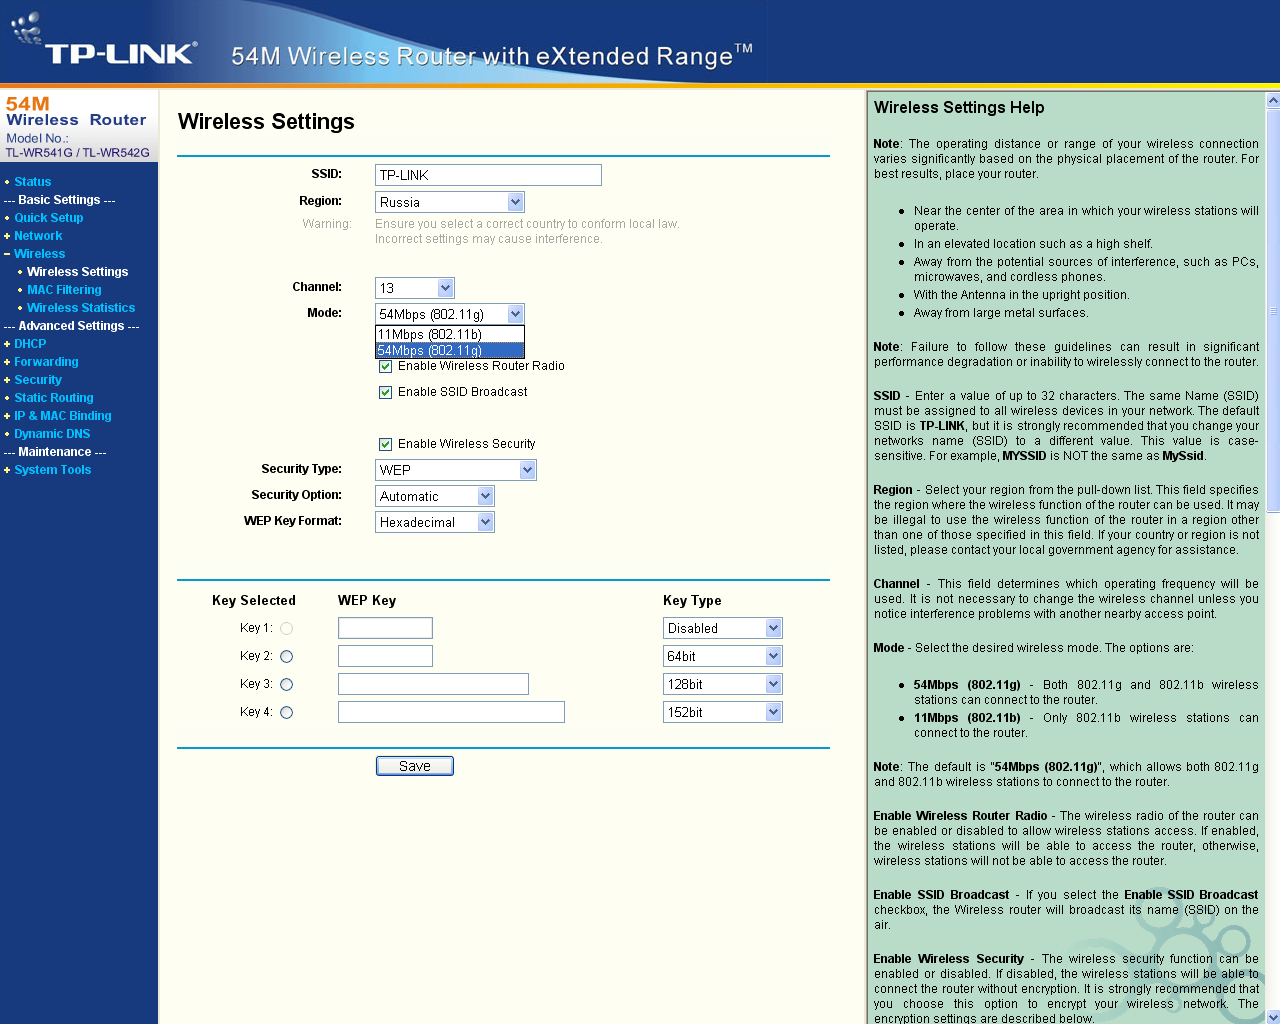Open the WEP Key Format dropdown
The height and width of the screenshot is (1024, 1280).
(x=435, y=522)
